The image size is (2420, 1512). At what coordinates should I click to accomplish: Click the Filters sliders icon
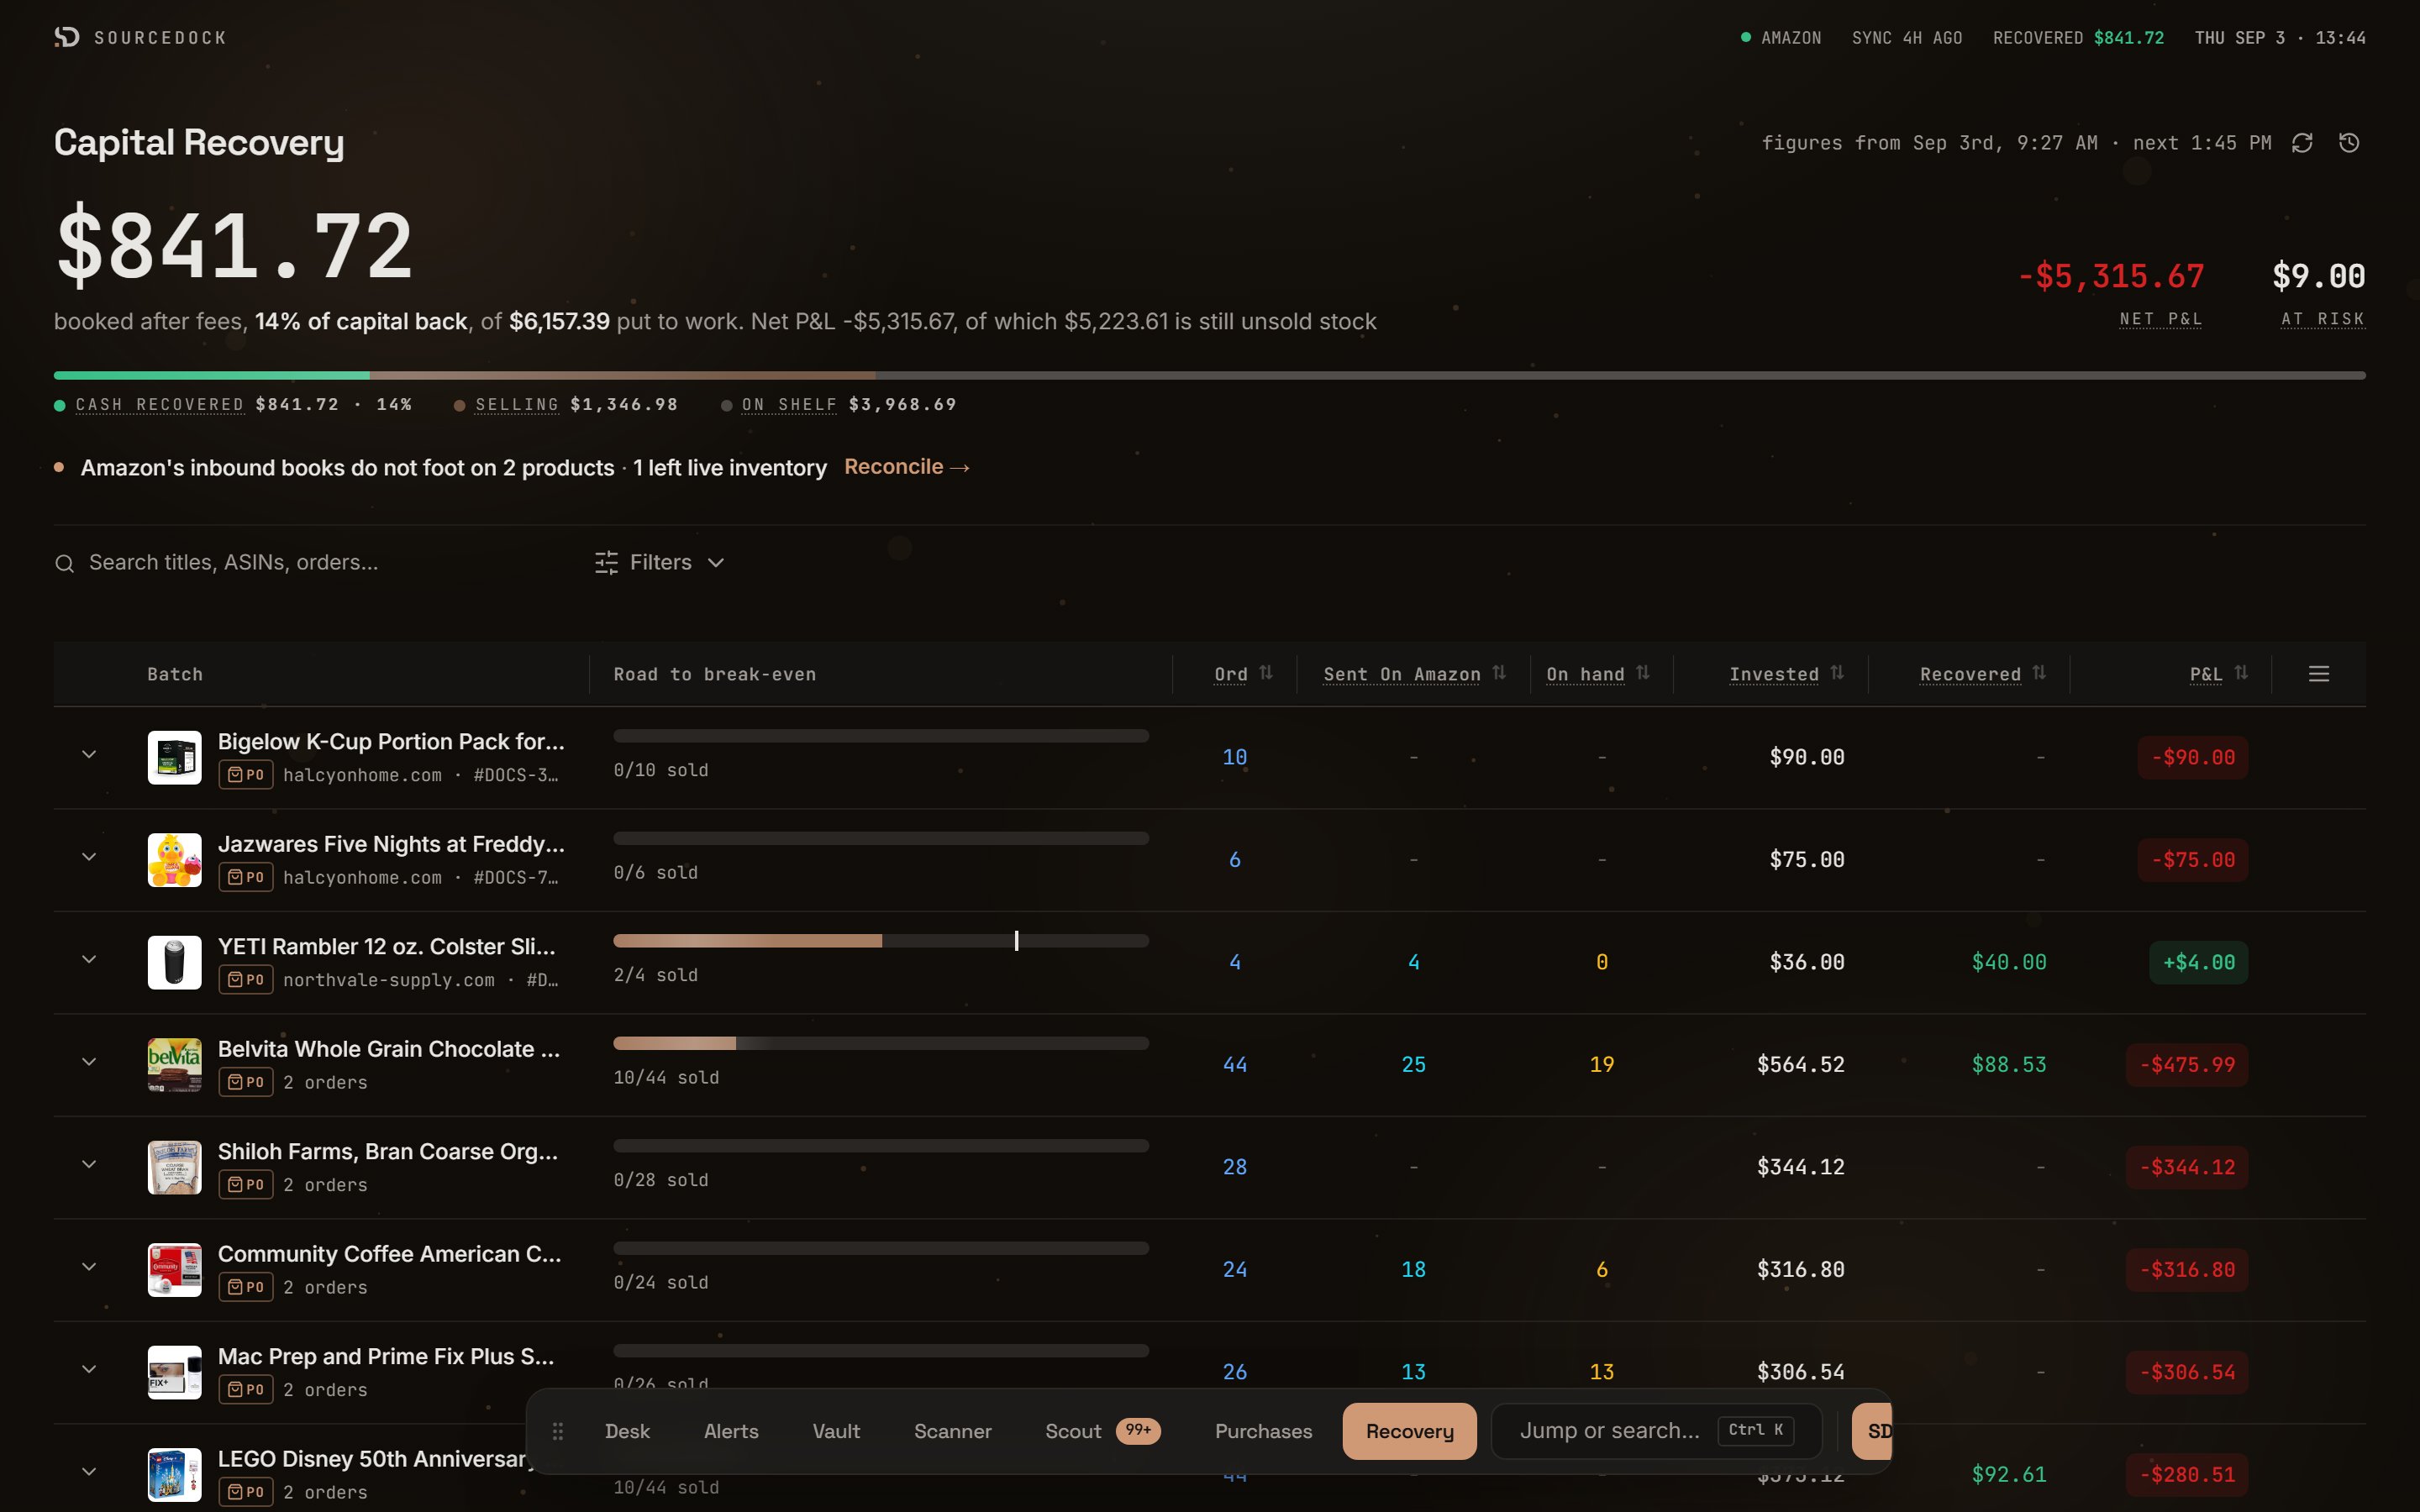(606, 562)
